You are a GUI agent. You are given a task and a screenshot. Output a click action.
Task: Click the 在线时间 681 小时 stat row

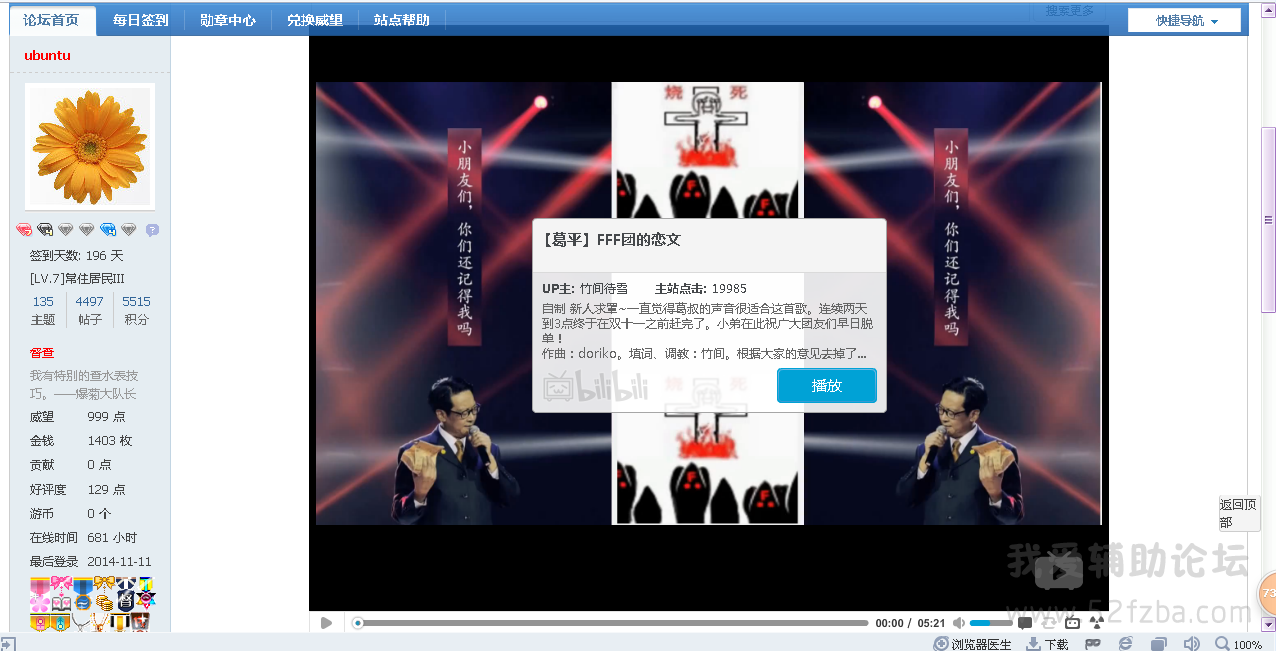click(x=84, y=538)
